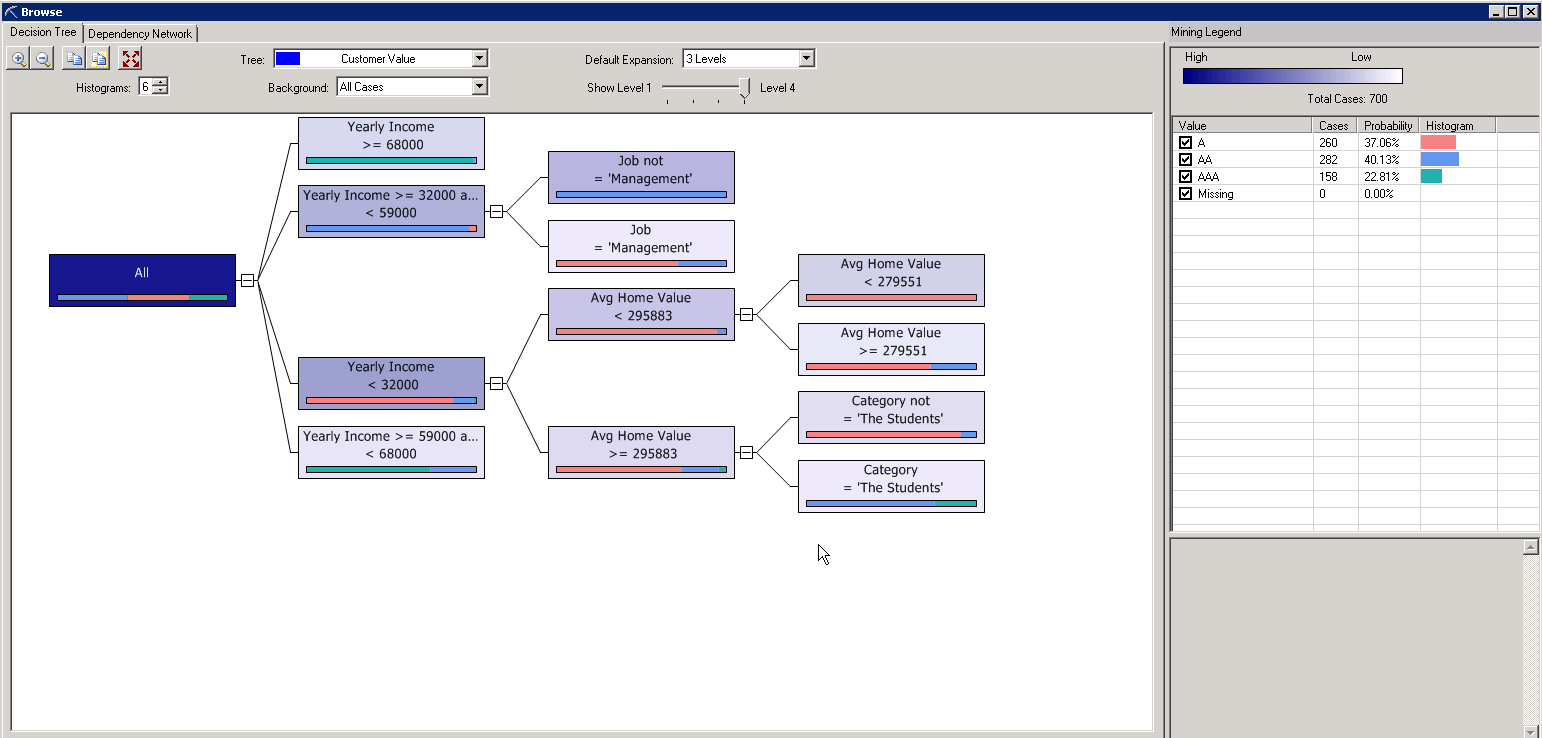
Task: Click the Copy Graph View icon
Action: [74, 59]
